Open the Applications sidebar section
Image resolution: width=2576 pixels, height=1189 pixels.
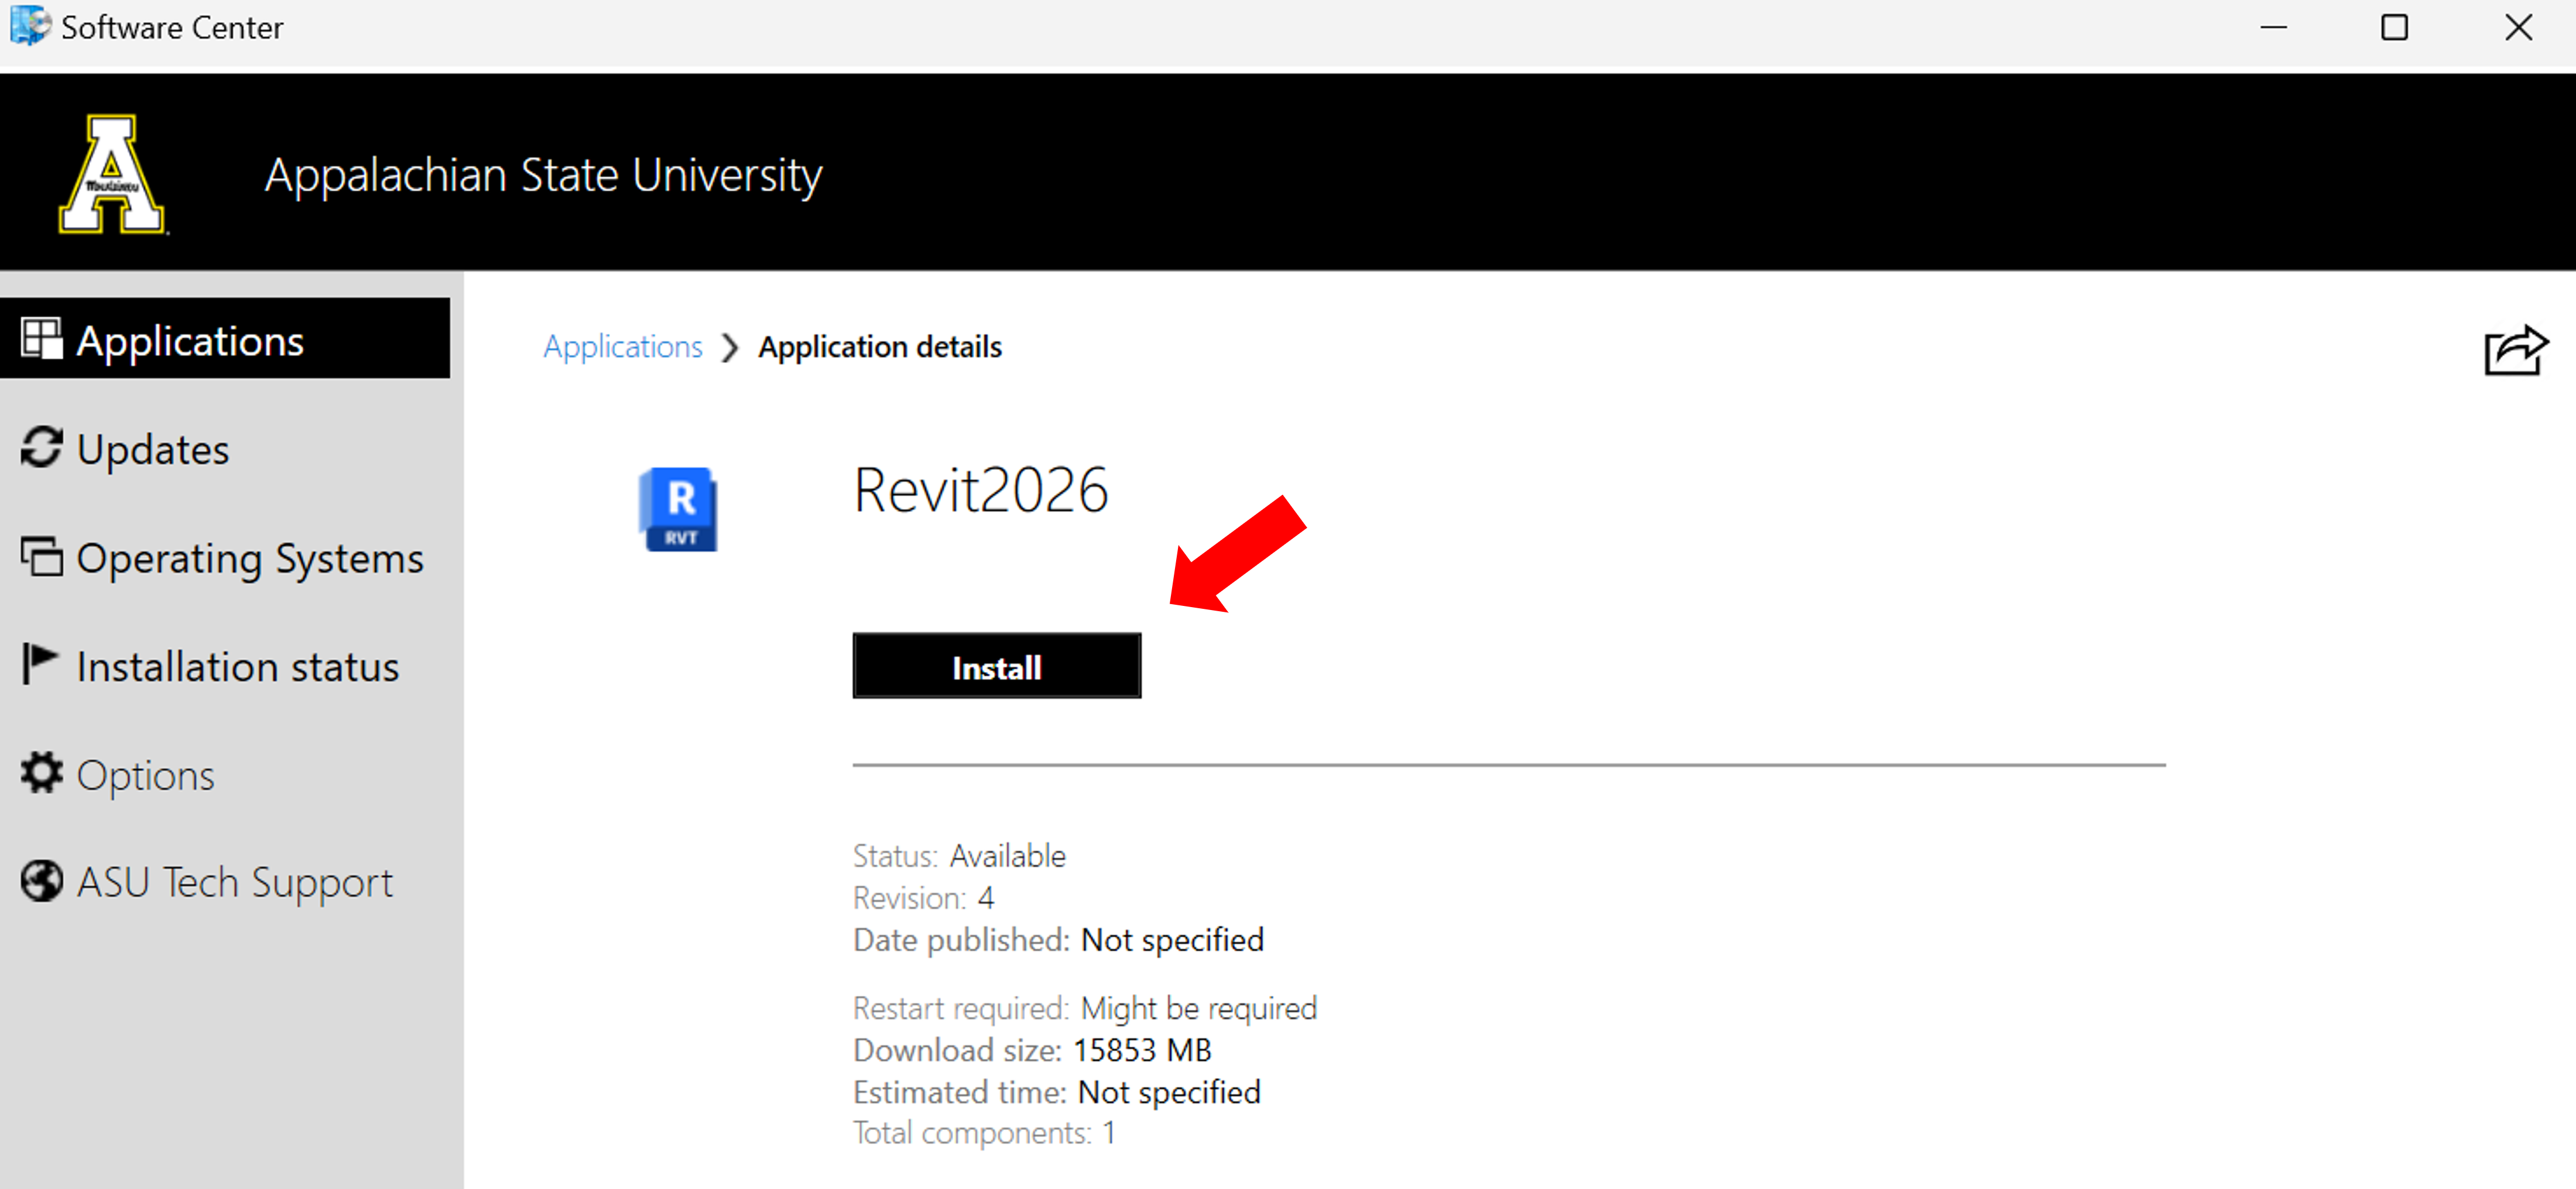pos(225,339)
